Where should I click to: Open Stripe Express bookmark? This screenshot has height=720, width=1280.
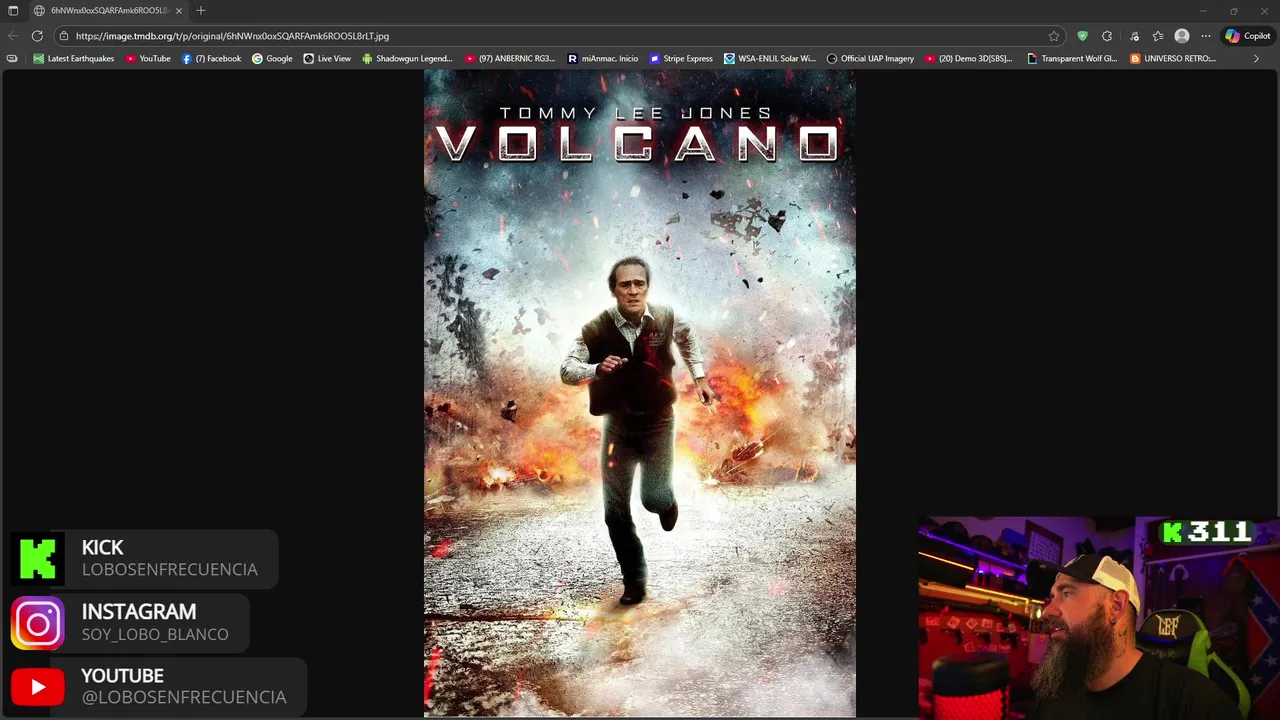pos(681,59)
